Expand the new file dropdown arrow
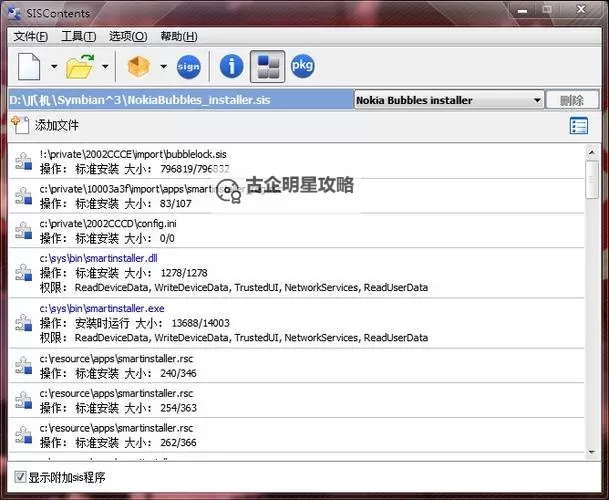The width and height of the screenshot is (609, 500). (x=54, y=68)
